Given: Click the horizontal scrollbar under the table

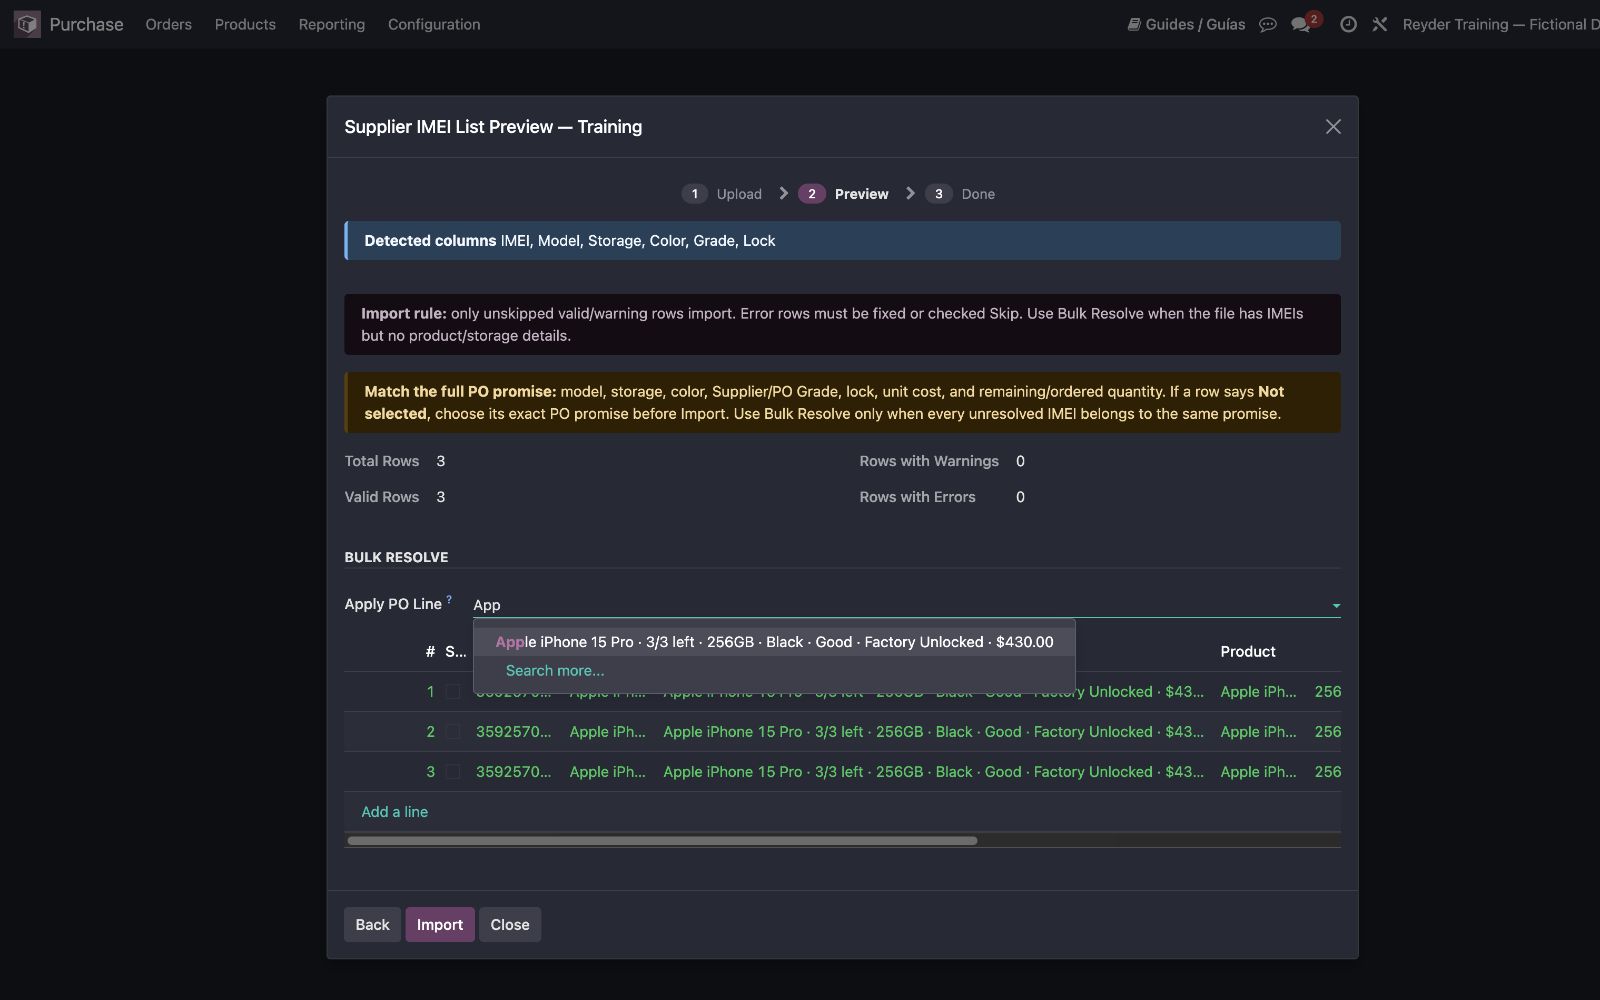Looking at the screenshot, I should [662, 841].
